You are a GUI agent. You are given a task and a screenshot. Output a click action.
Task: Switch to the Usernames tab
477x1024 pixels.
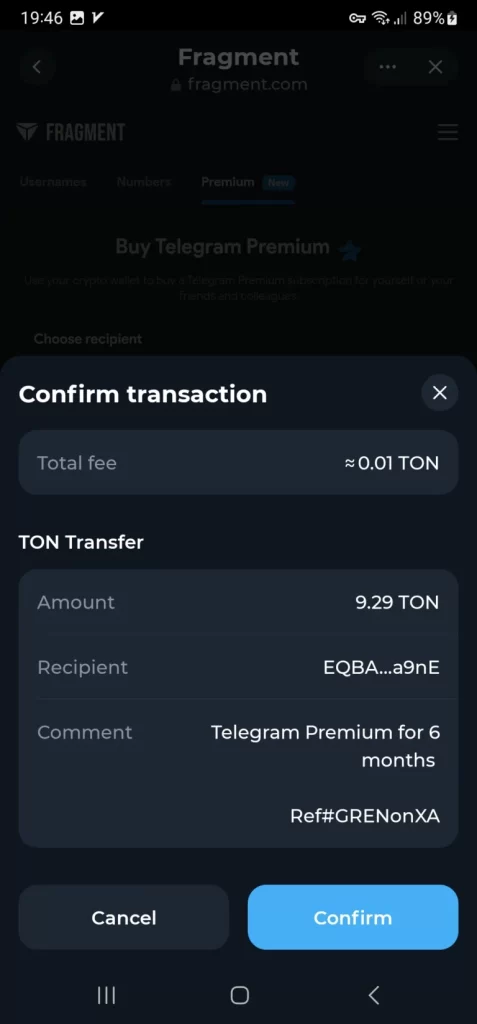coord(53,182)
